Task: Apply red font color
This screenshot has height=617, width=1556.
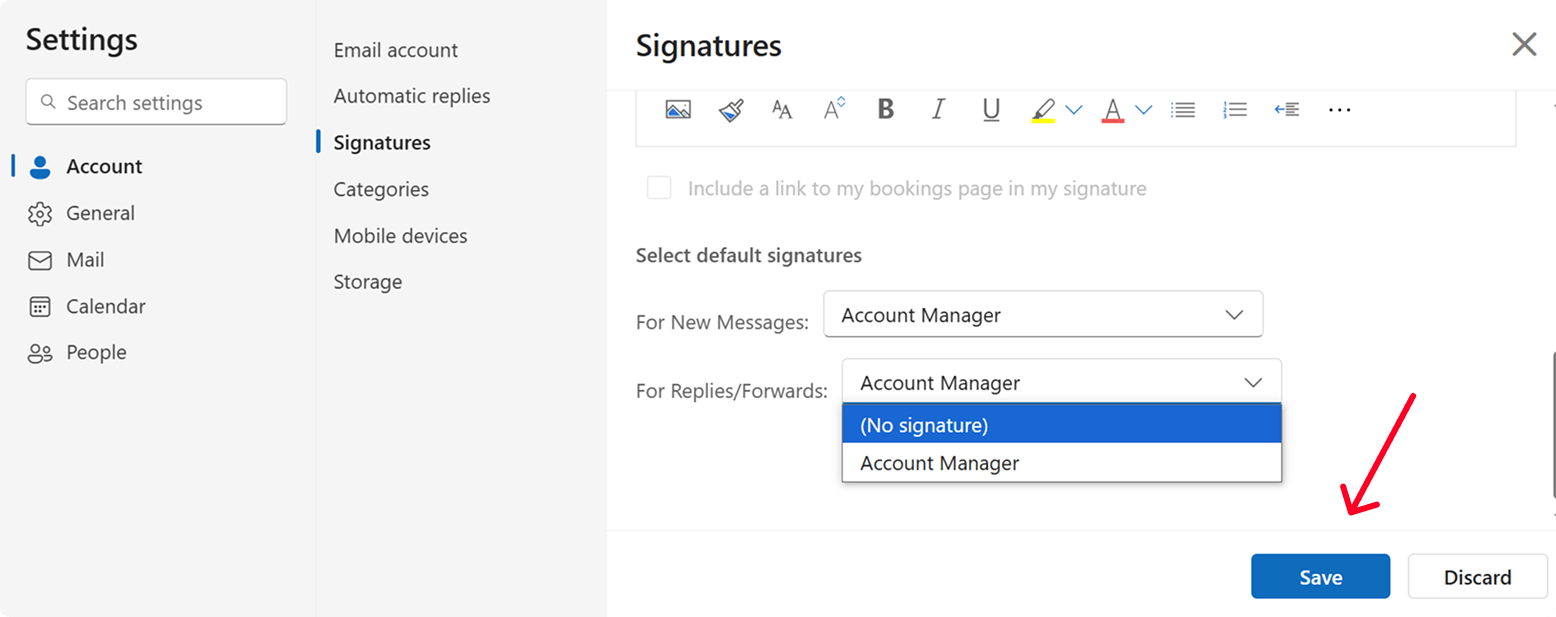Action: pos(1112,110)
